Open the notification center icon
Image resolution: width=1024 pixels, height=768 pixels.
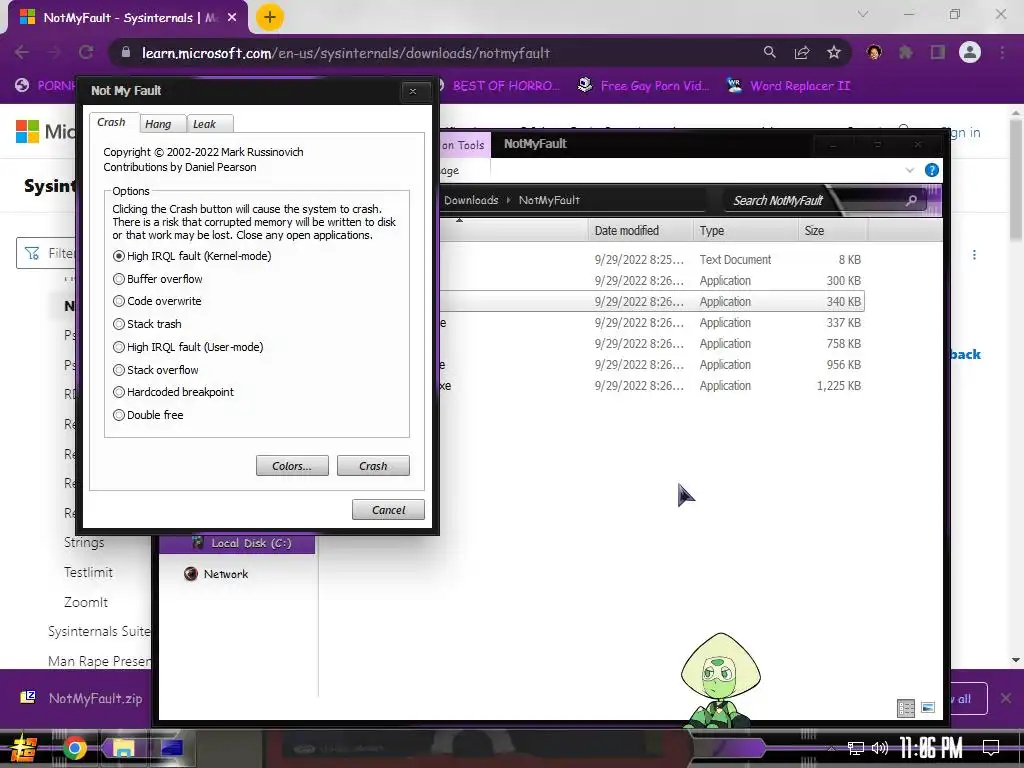[x=991, y=748]
